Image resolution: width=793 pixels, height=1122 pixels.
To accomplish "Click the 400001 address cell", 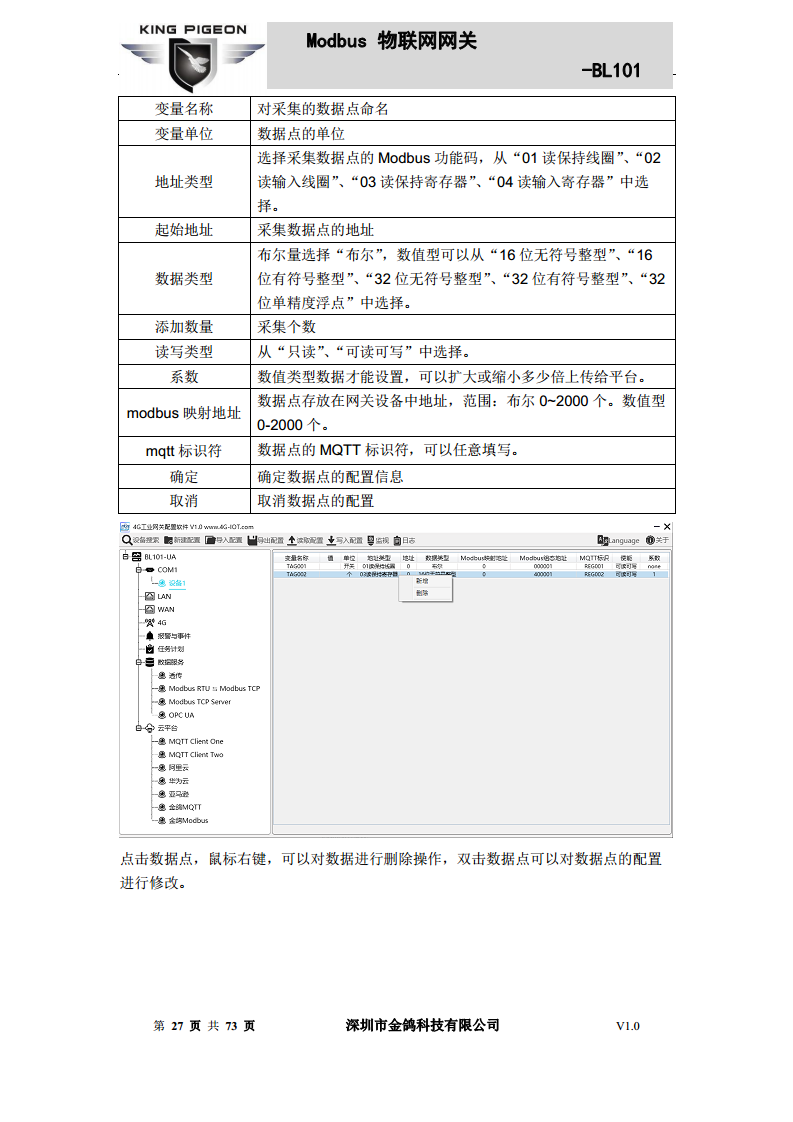I will 543,574.
